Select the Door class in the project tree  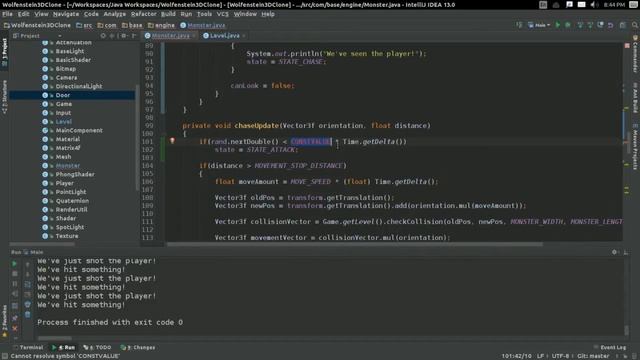pos(63,95)
